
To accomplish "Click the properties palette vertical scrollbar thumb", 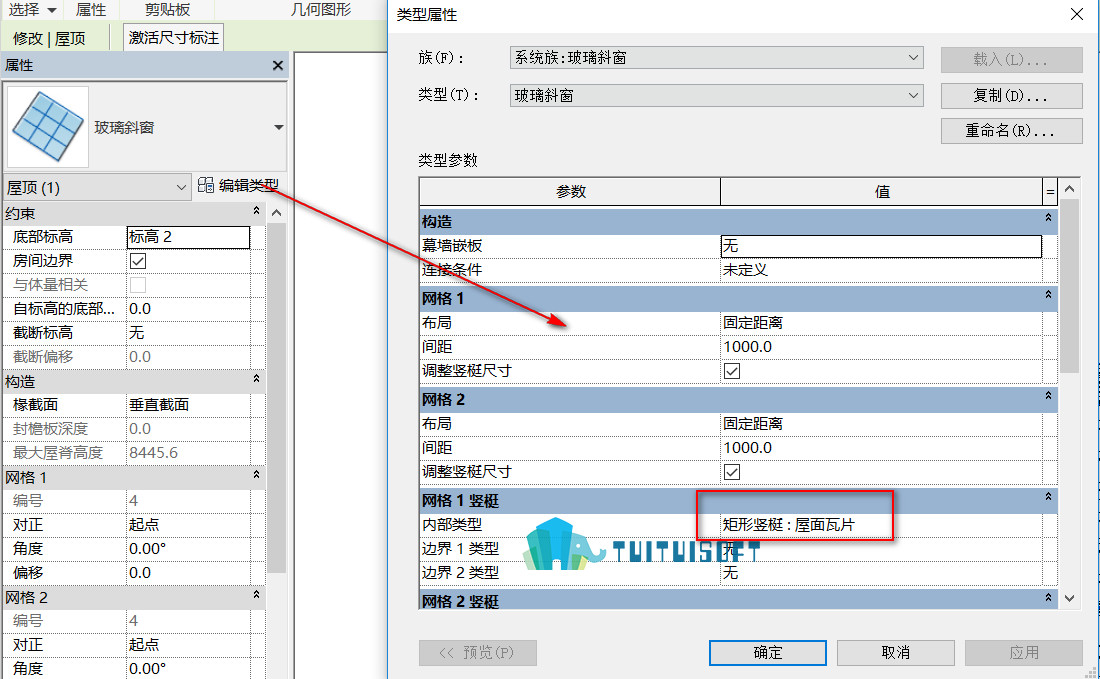I will tap(276, 398).
